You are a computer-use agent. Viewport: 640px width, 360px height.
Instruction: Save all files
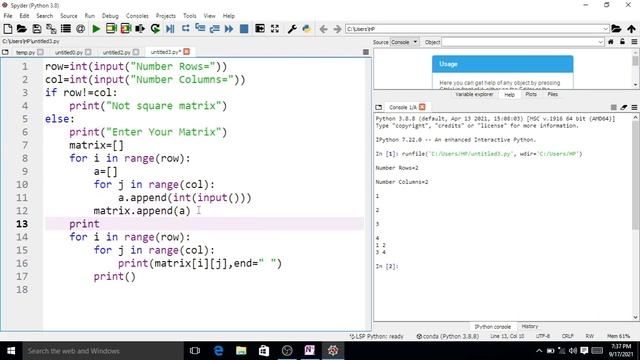[51, 29]
